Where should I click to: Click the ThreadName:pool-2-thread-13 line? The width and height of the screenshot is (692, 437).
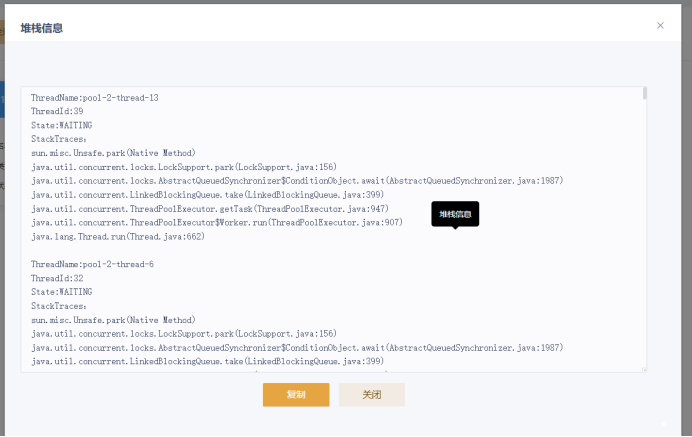[94, 98]
